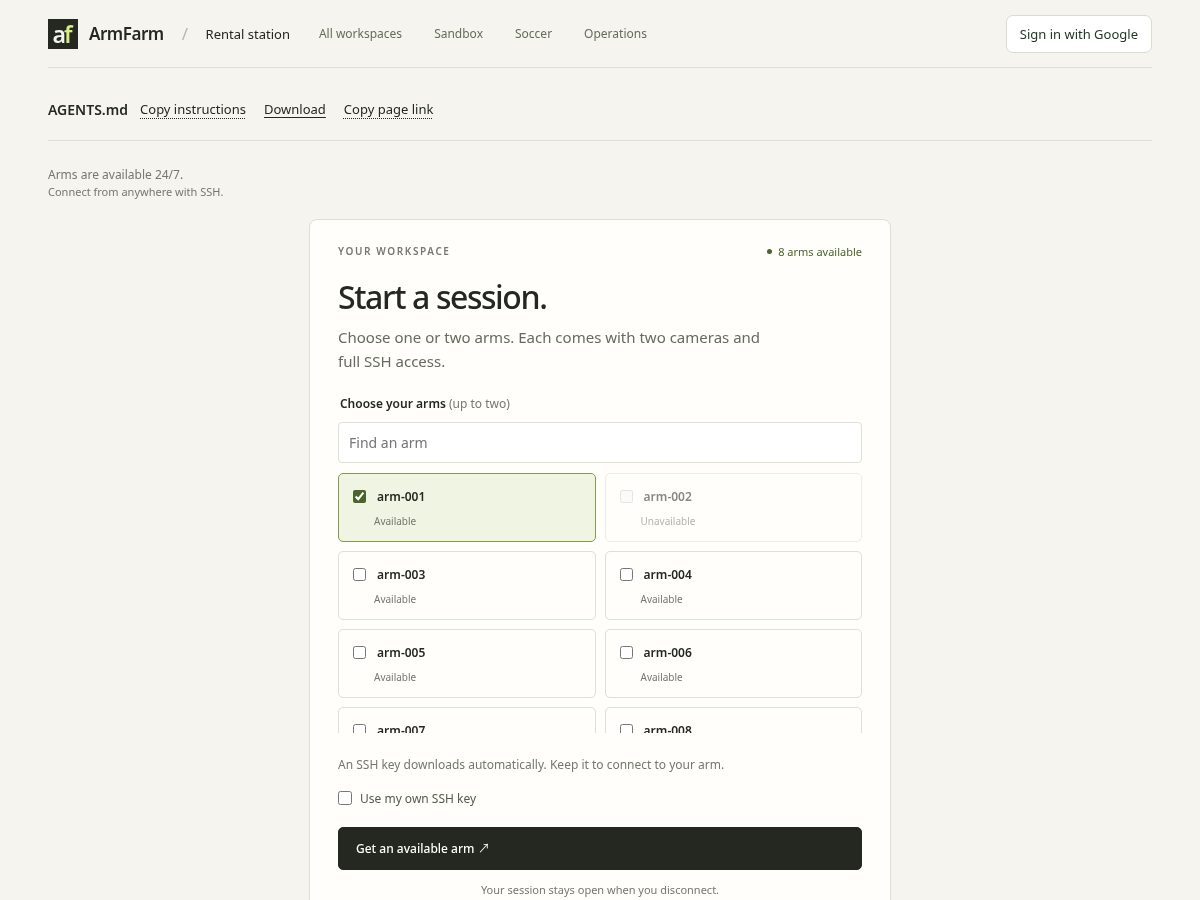The height and width of the screenshot is (900, 1200).
Task: Go to All workspaces
Action: coord(360,34)
